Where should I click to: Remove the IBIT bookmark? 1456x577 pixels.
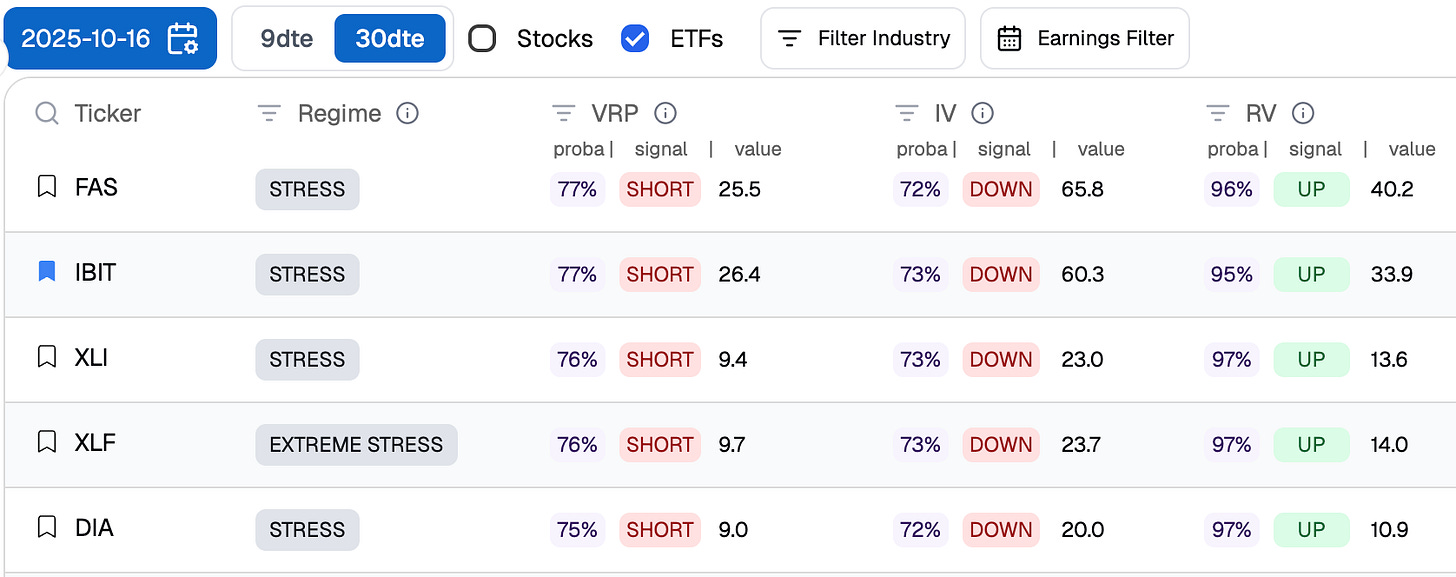click(x=46, y=272)
